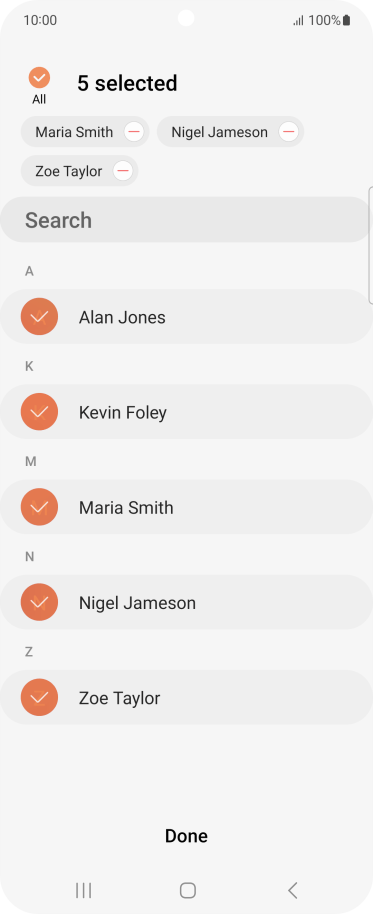Uncheck Zoe Taylor contact checkmark
The width and height of the screenshot is (373, 914).
coord(39,697)
